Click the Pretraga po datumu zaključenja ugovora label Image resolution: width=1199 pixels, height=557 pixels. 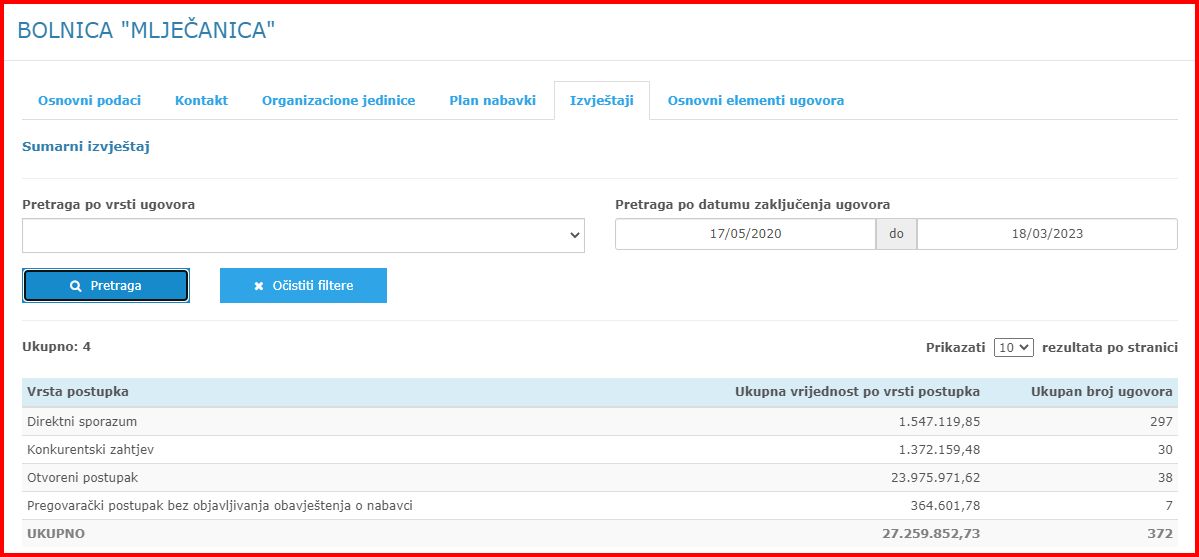[752, 205]
